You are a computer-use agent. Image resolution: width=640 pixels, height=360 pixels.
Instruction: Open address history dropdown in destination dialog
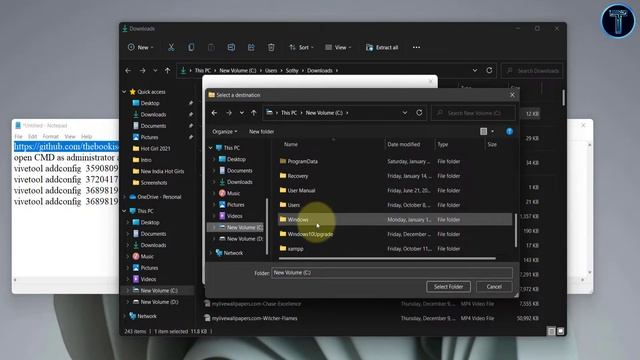(x=404, y=113)
